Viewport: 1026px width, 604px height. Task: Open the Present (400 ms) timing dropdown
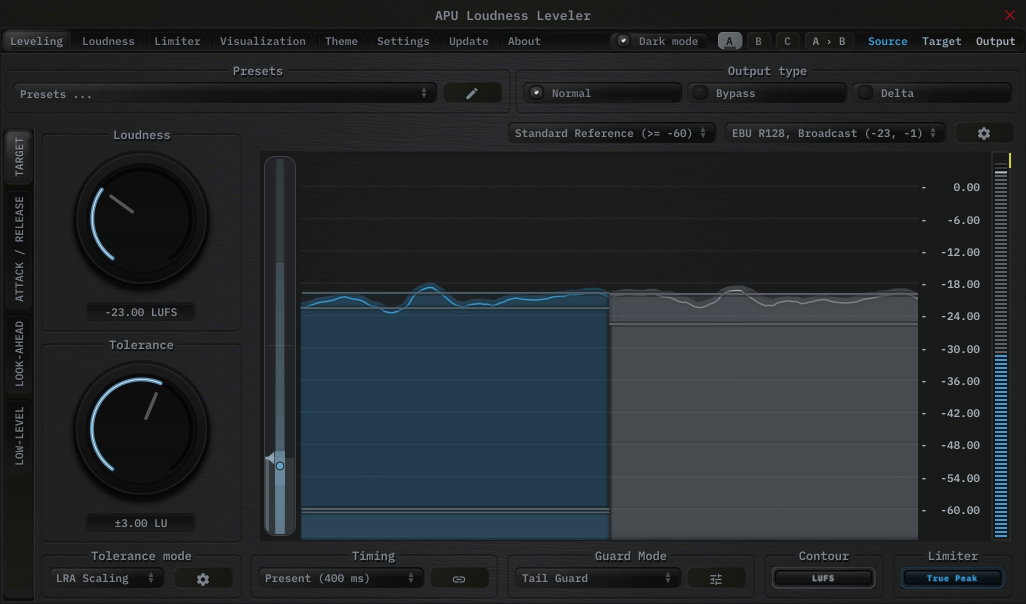(x=339, y=577)
